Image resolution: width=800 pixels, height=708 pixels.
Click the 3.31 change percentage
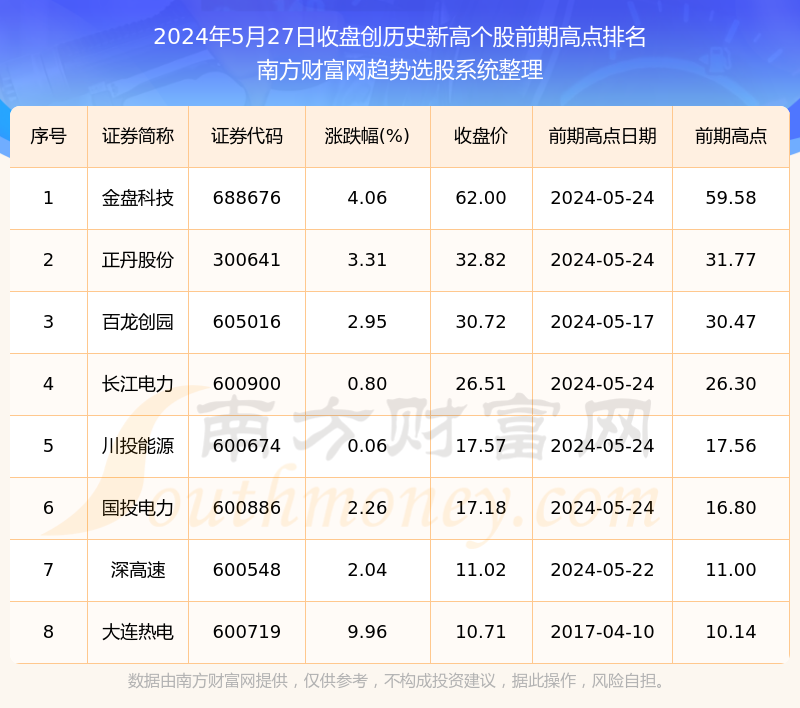pos(367,260)
